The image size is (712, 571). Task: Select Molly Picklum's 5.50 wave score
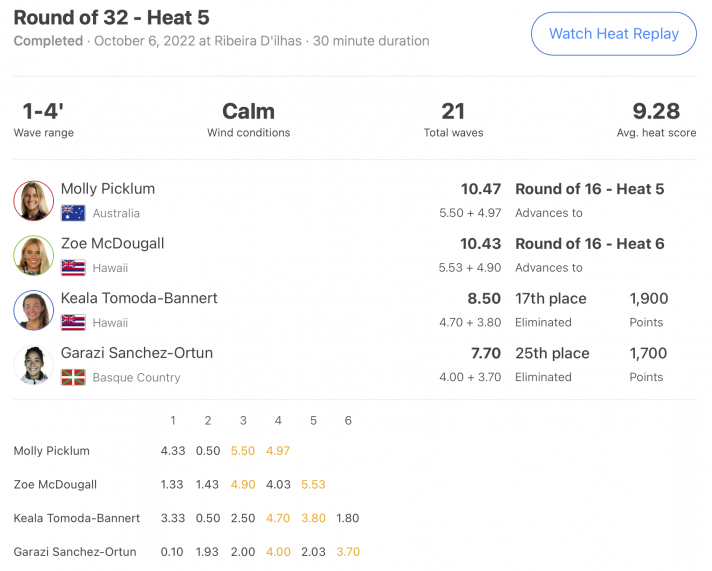tap(243, 451)
